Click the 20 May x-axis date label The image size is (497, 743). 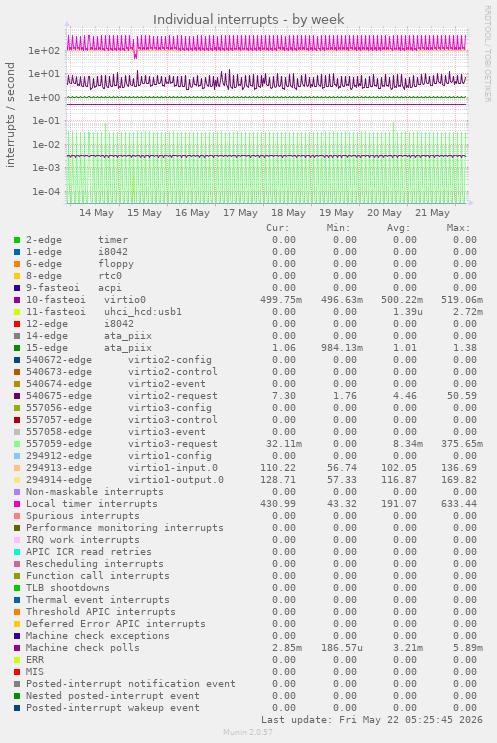[x=384, y=213]
